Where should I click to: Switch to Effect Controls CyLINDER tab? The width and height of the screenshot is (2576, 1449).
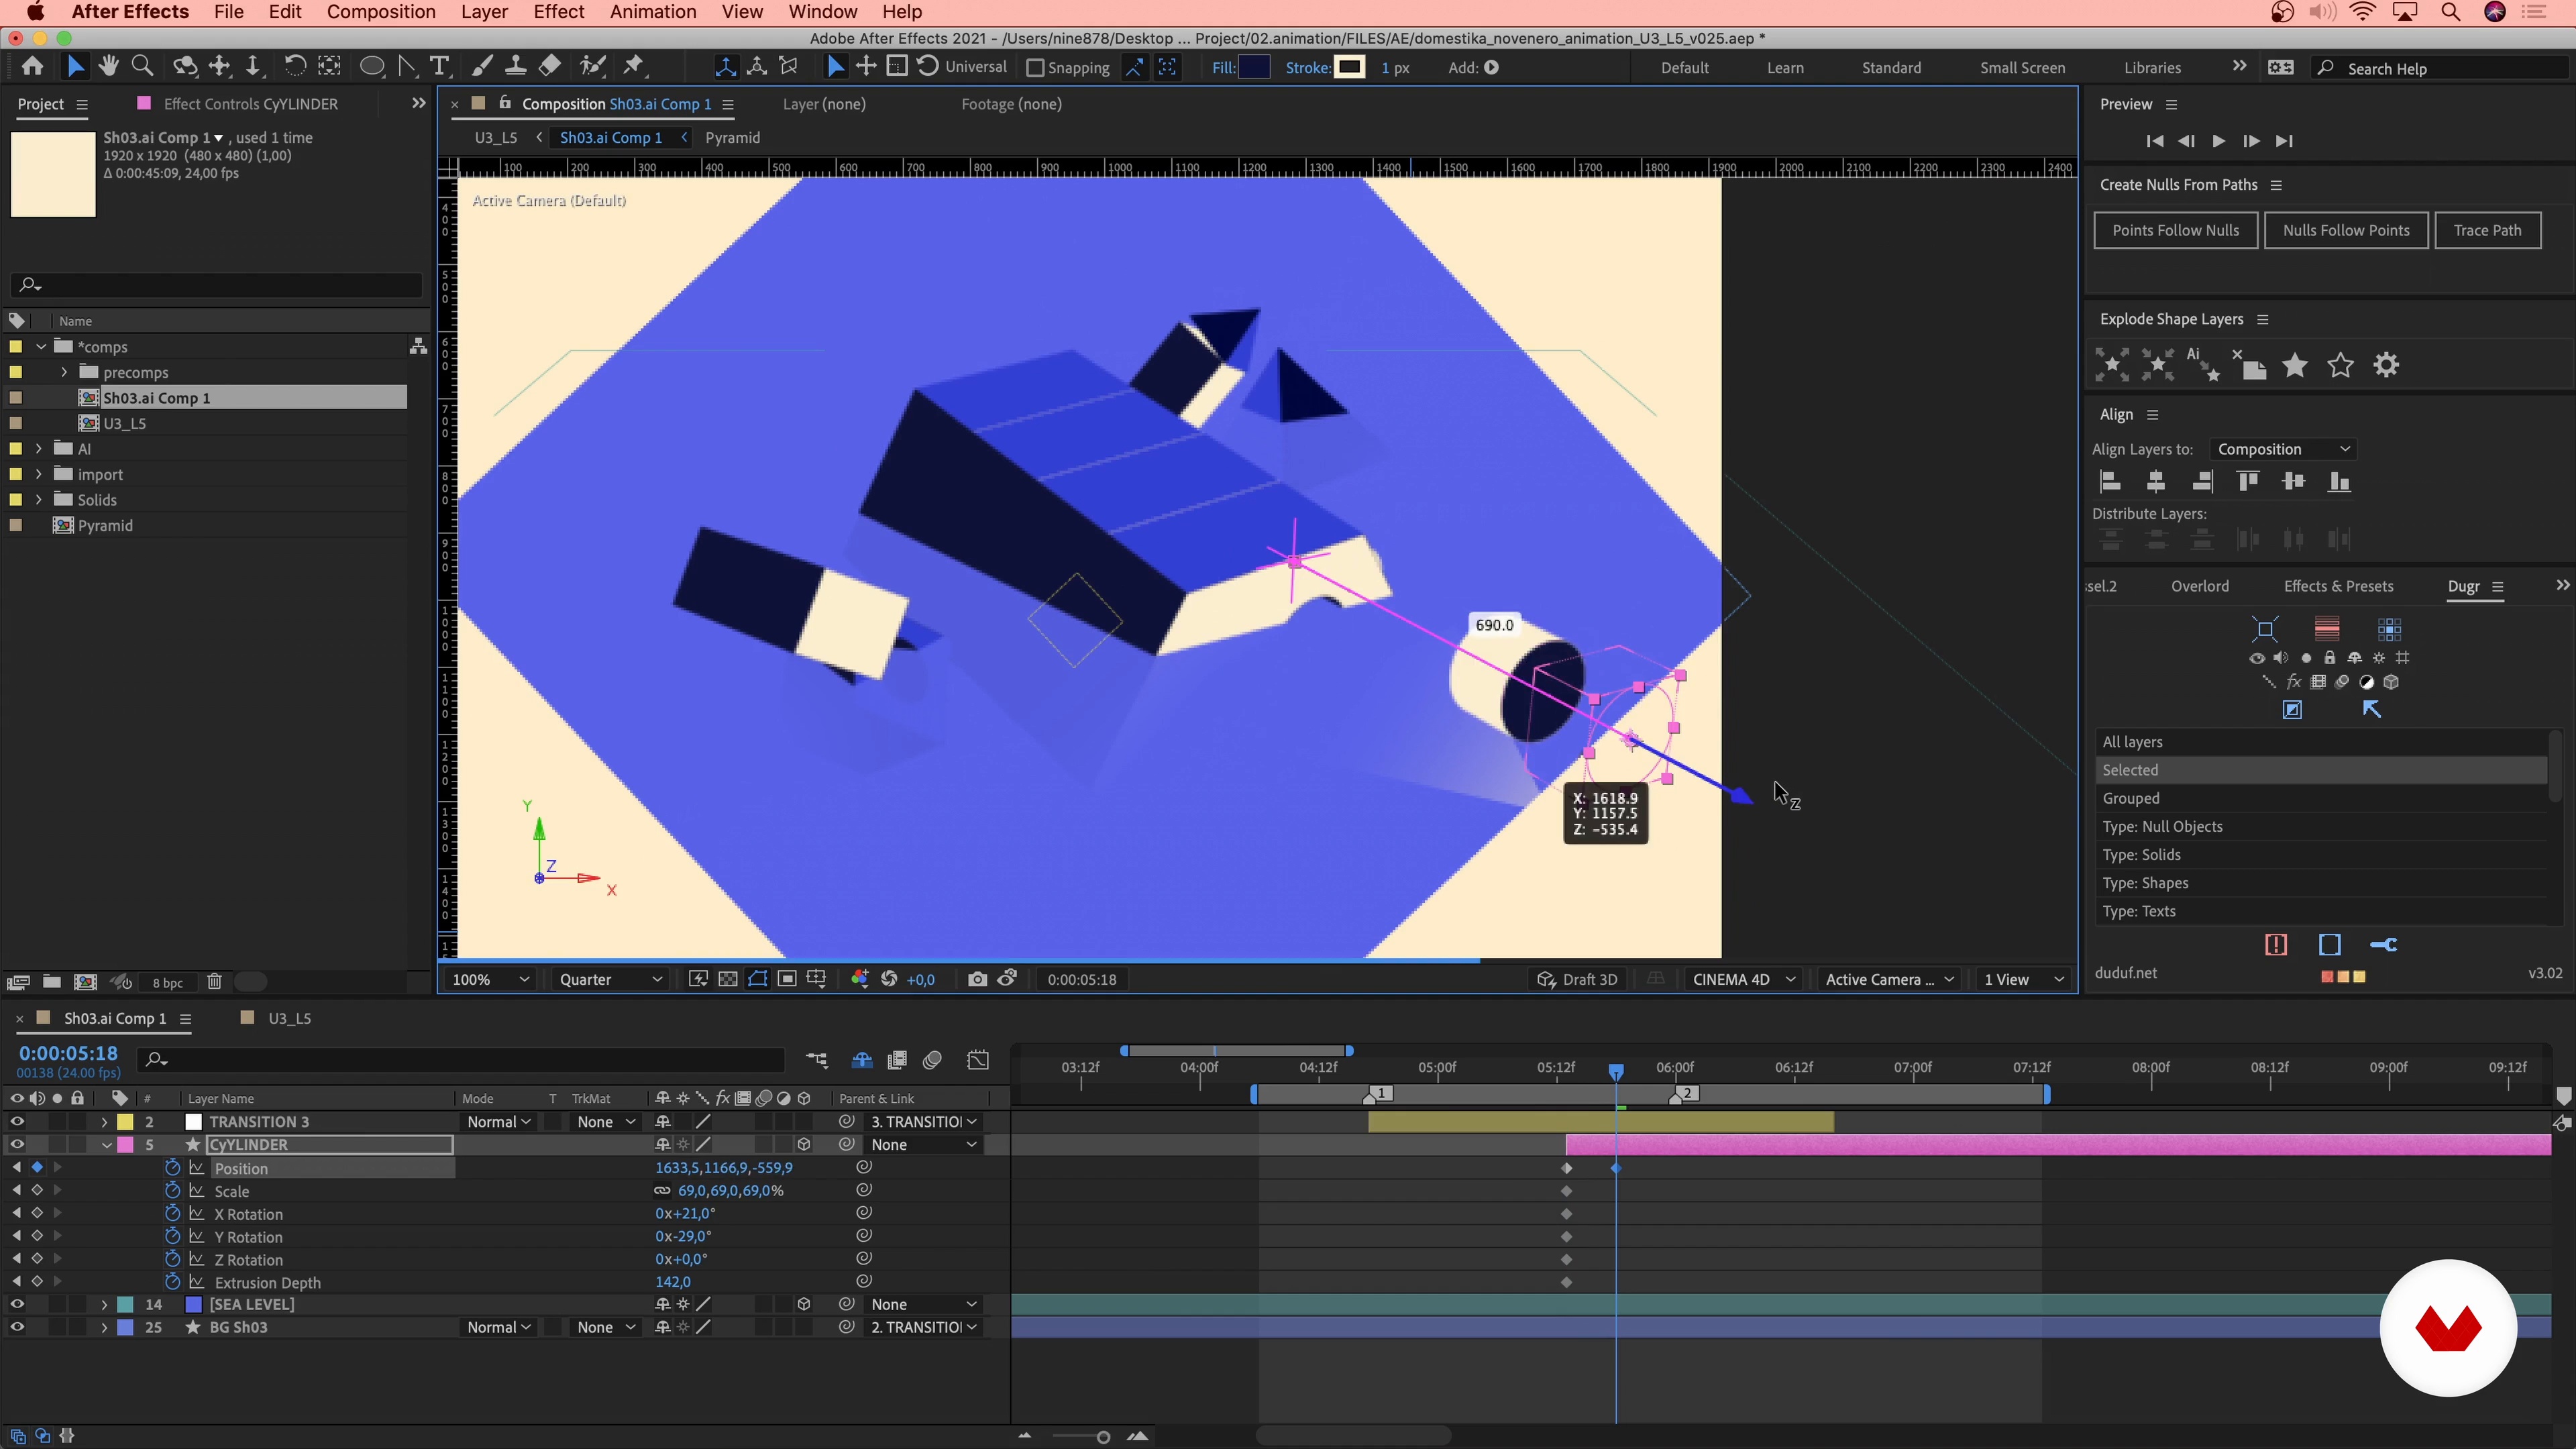coord(250,104)
